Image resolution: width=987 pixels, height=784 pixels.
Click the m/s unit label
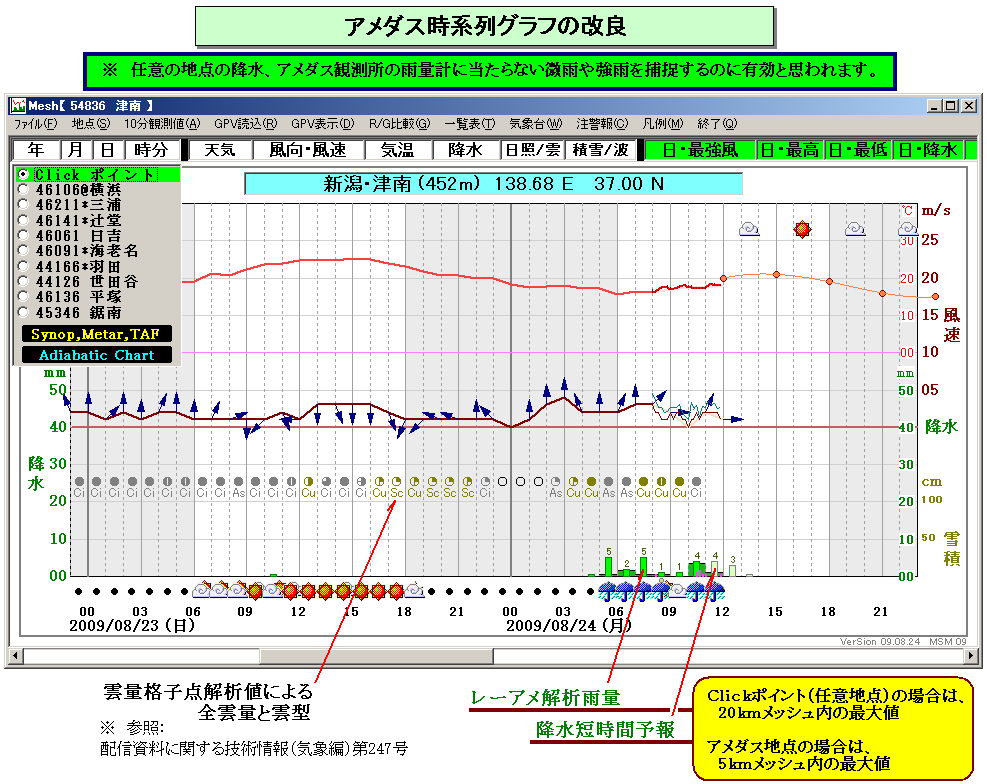[936, 210]
